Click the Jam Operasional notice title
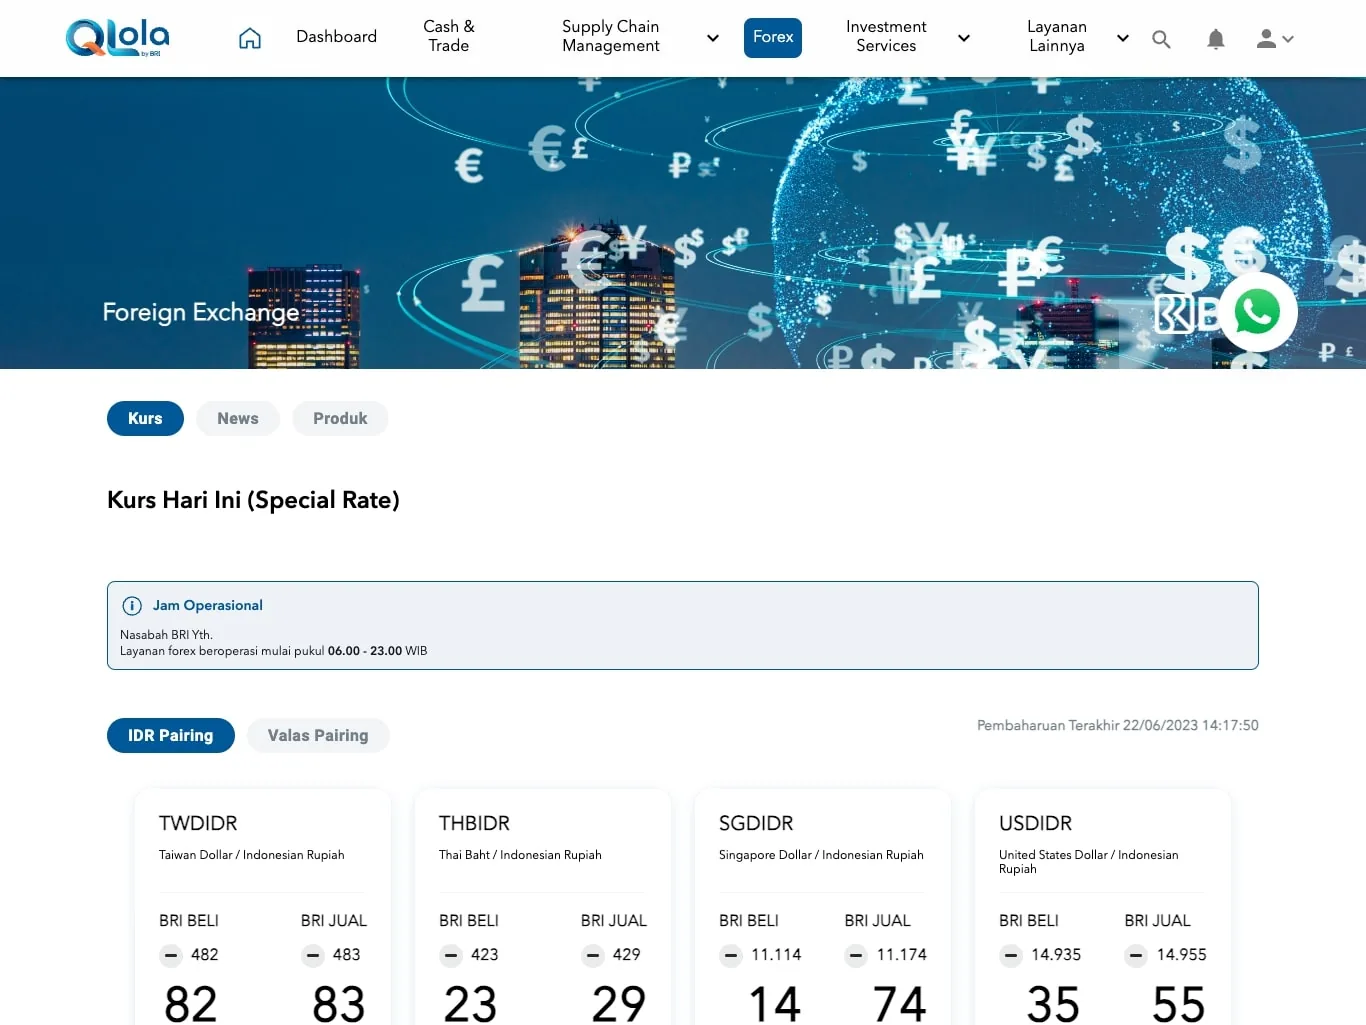1366x1025 pixels. 208,606
